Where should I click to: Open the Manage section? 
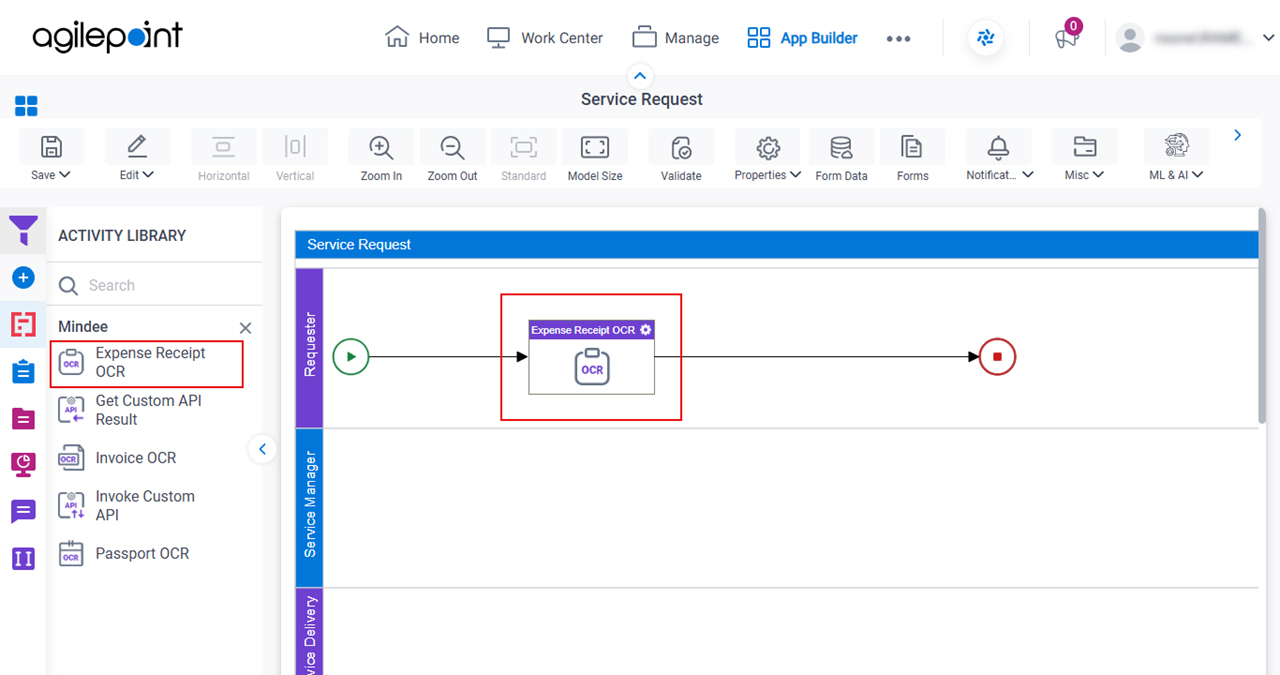tap(676, 38)
